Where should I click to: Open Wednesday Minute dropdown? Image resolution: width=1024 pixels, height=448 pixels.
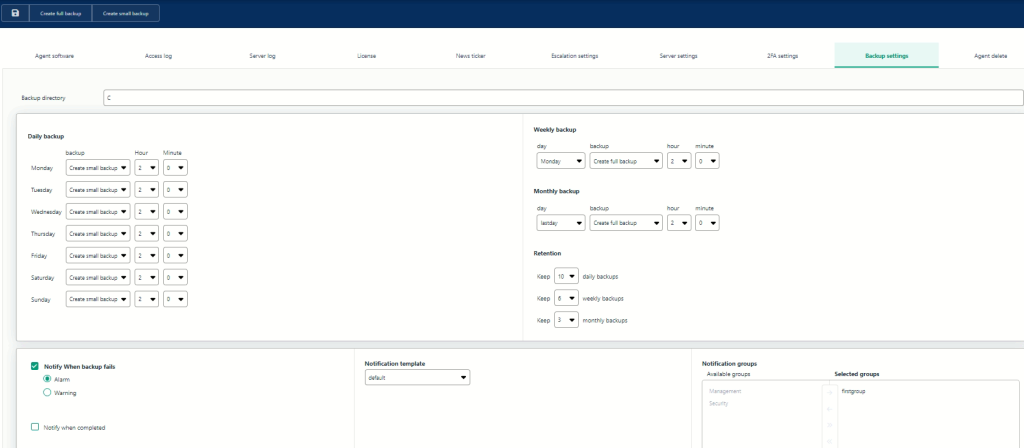coord(176,212)
